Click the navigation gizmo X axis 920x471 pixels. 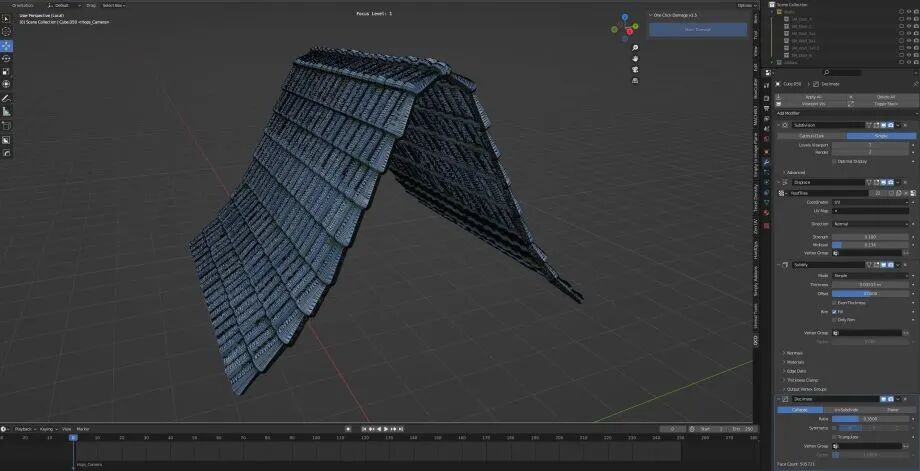point(629,31)
